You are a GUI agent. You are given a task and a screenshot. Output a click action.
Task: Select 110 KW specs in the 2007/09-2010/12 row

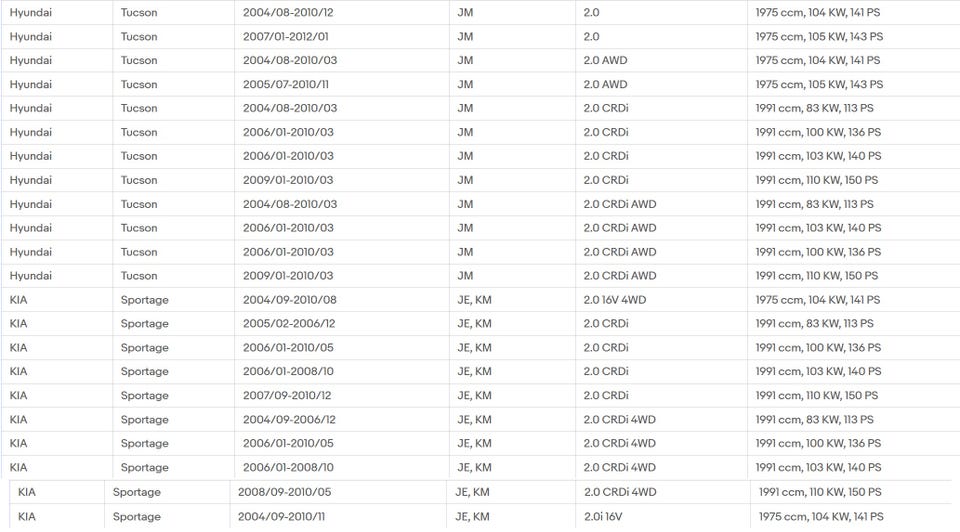coord(816,396)
